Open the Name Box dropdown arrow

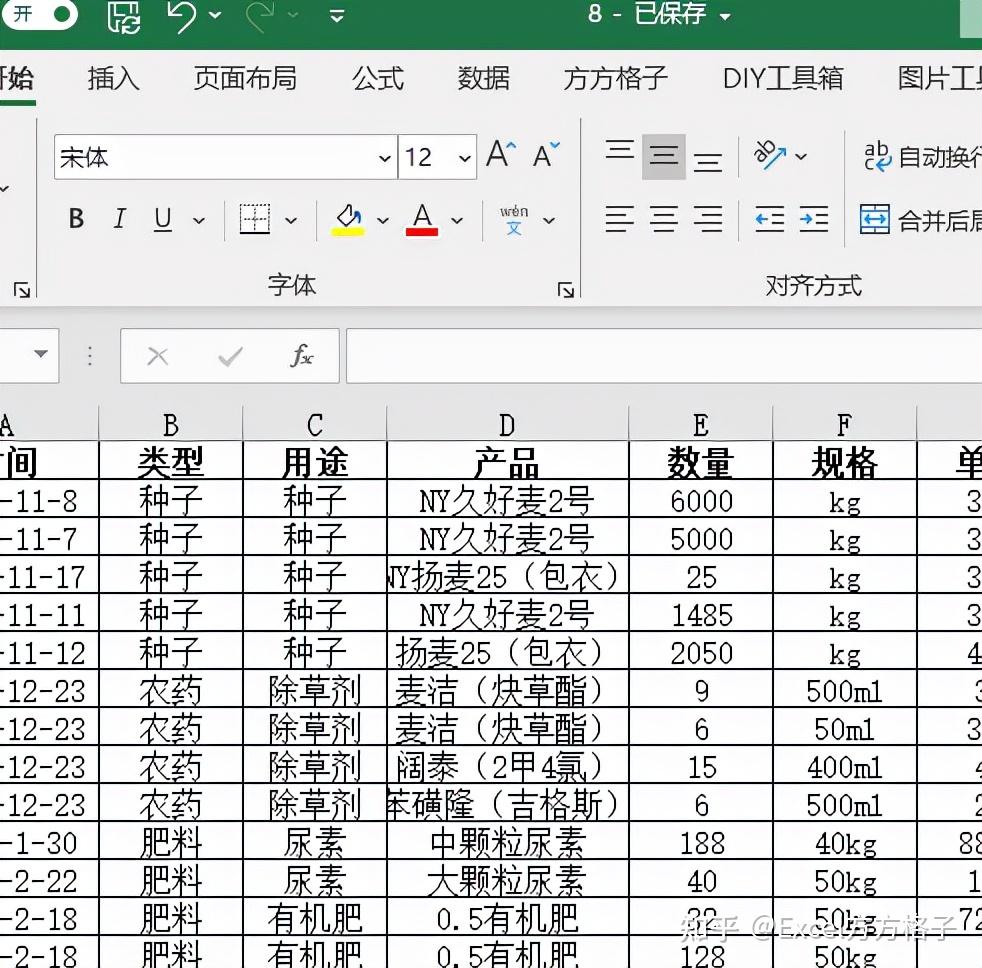pos(41,354)
